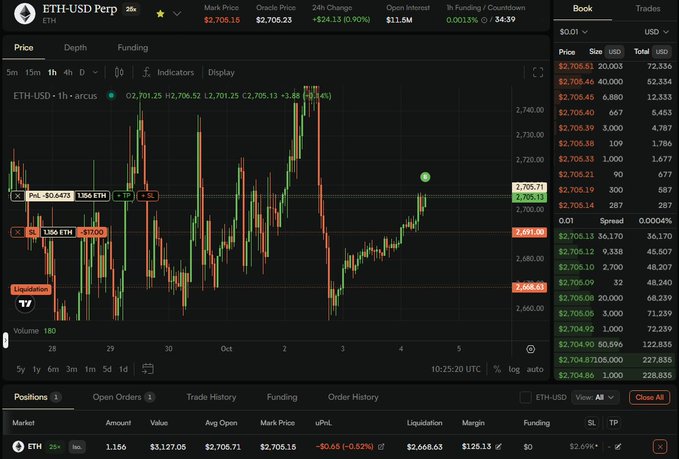Toggle the Total USD unit badge
Image resolution: width=679 pixels, height=459 pixels.
point(661,52)
